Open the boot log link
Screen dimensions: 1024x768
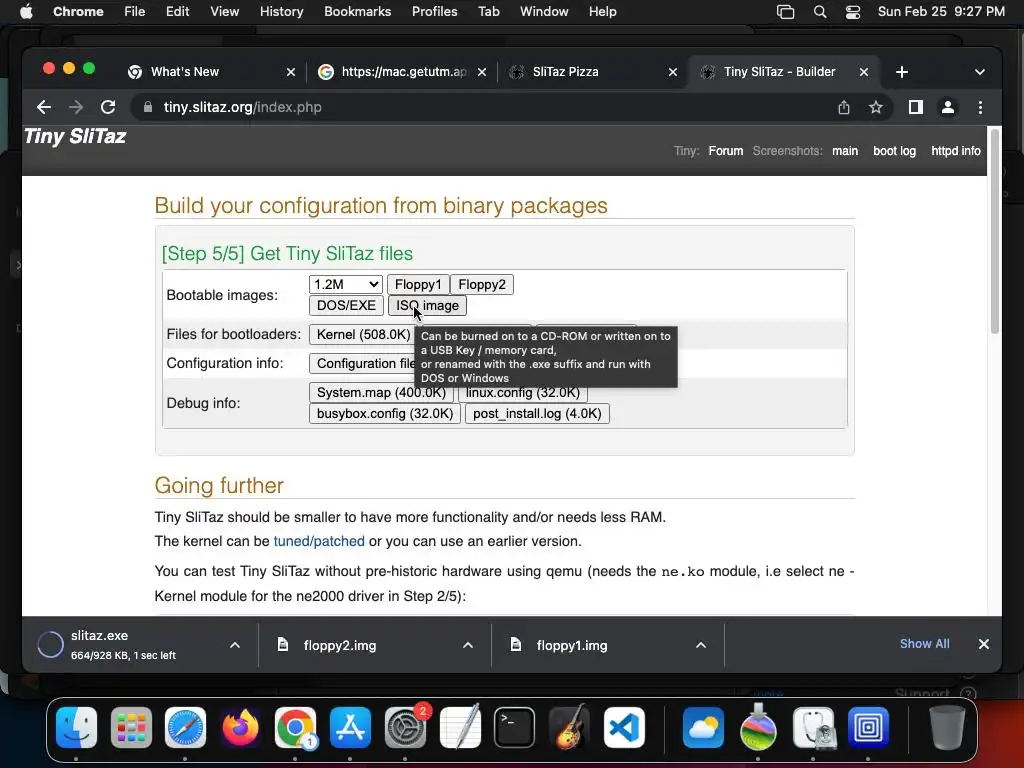[894, 151]
